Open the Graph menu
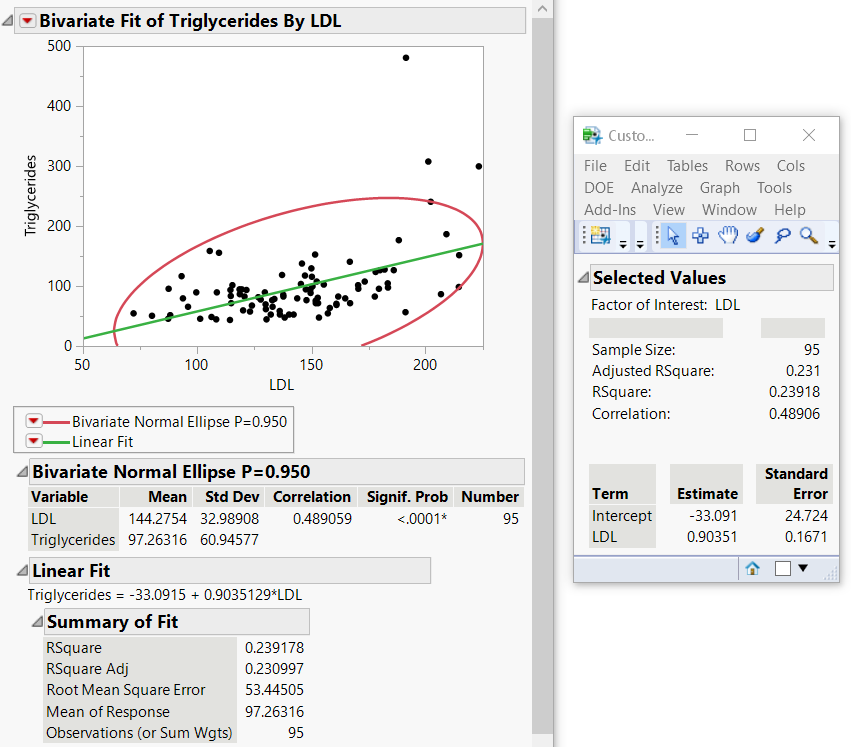The width and height of the screenshot is (851, 747). (719, 187)
